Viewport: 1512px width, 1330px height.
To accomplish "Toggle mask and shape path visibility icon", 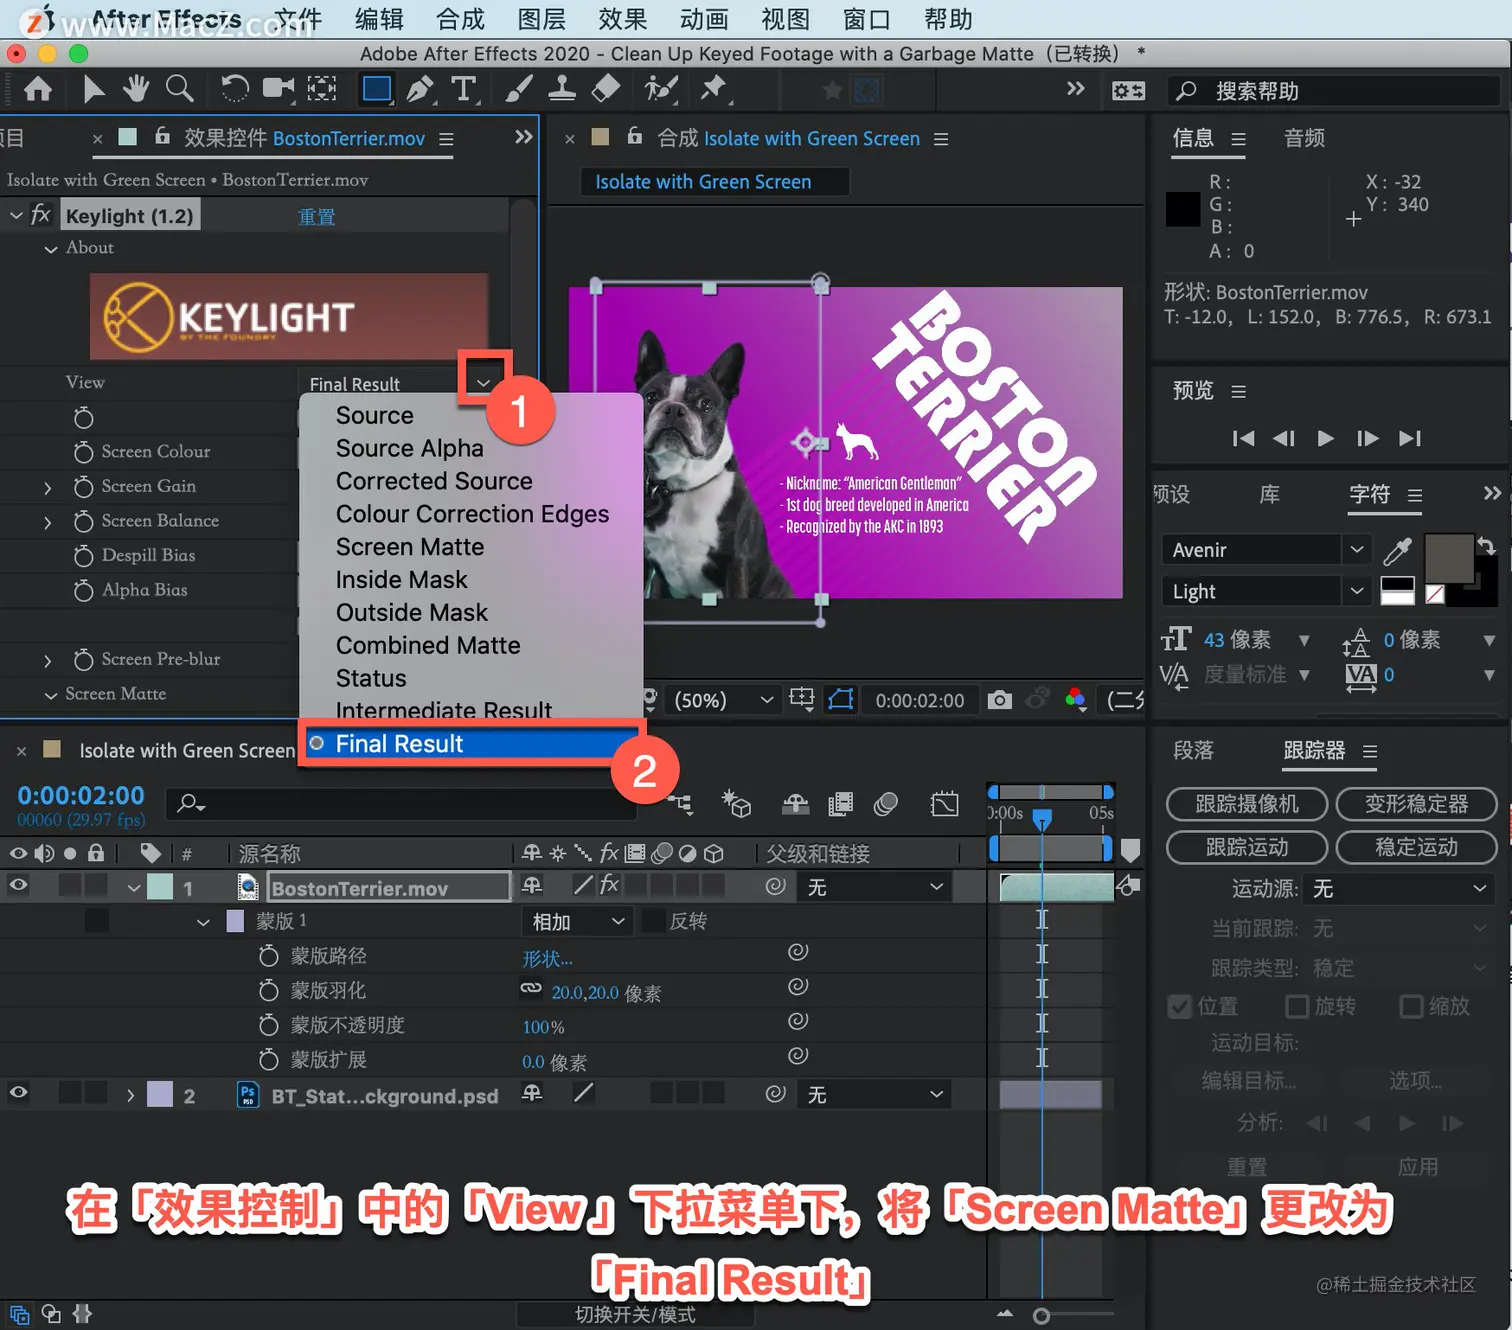I will 841,700.
